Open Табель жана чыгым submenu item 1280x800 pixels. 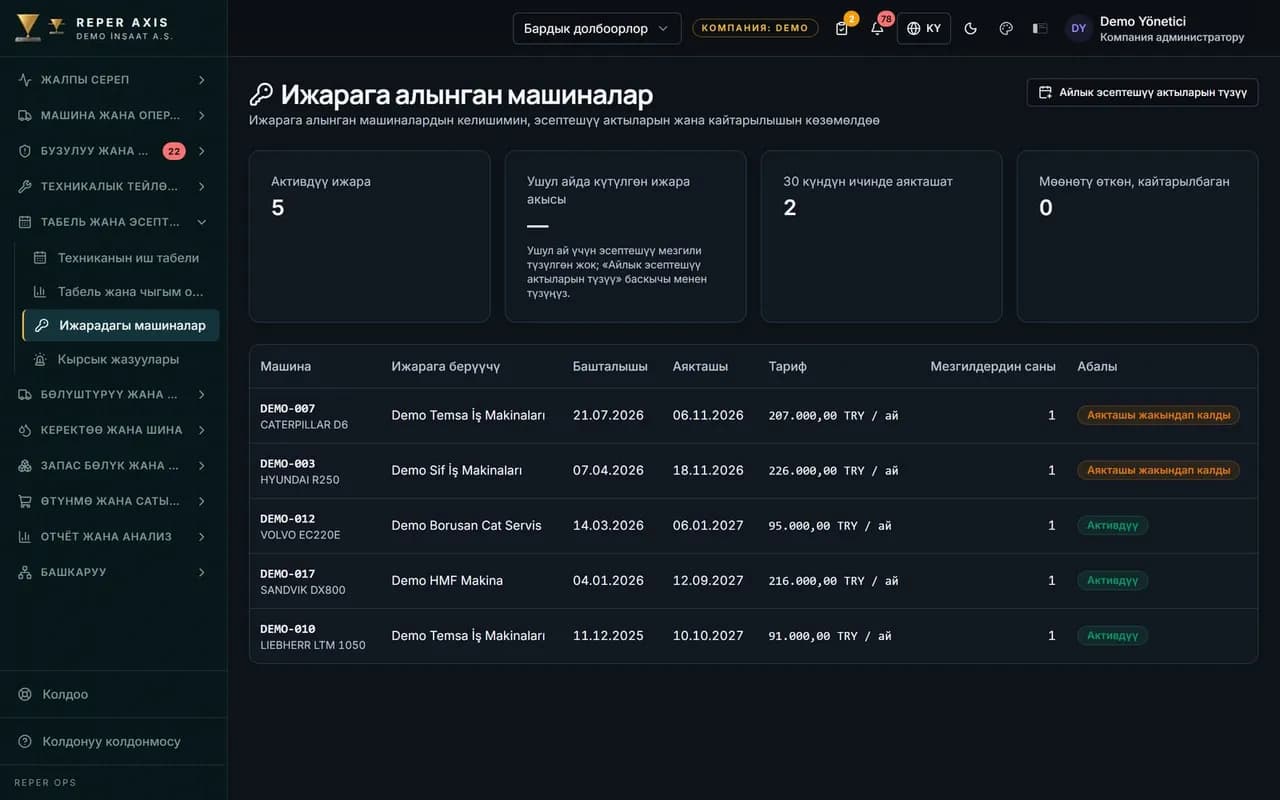point(120,292)
